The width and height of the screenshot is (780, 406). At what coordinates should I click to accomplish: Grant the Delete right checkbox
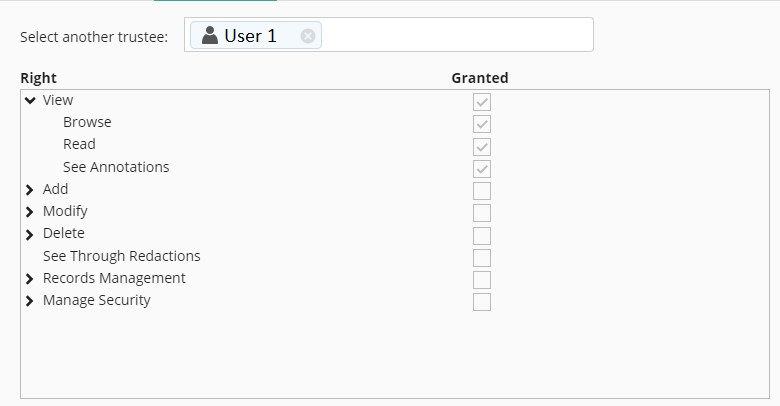pyautogui.click(x=482, y=235)
